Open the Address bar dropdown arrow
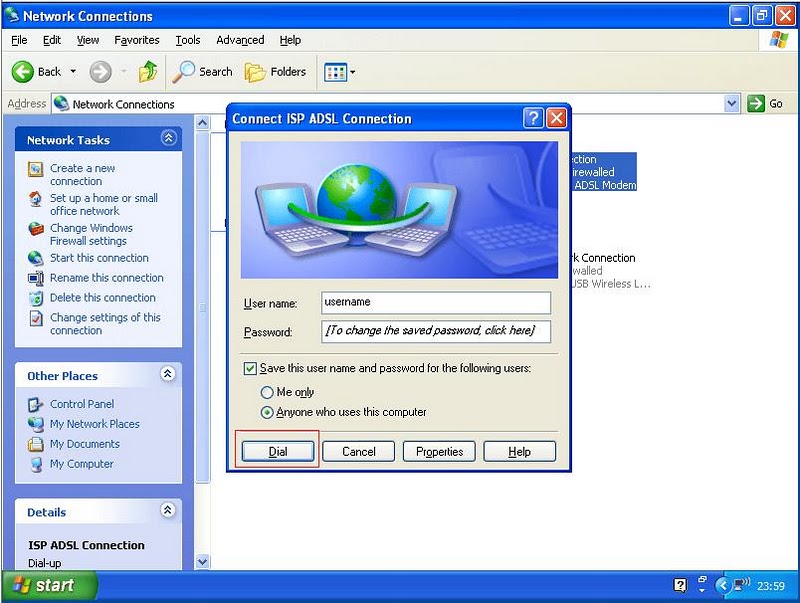 tap(731, 104)
